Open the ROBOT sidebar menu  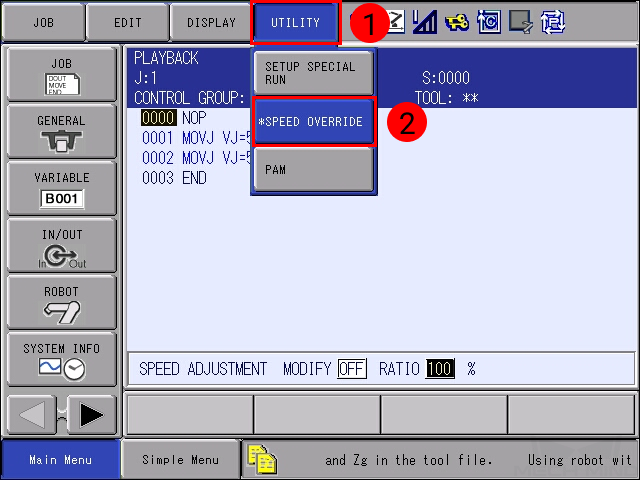pos(62,302)
